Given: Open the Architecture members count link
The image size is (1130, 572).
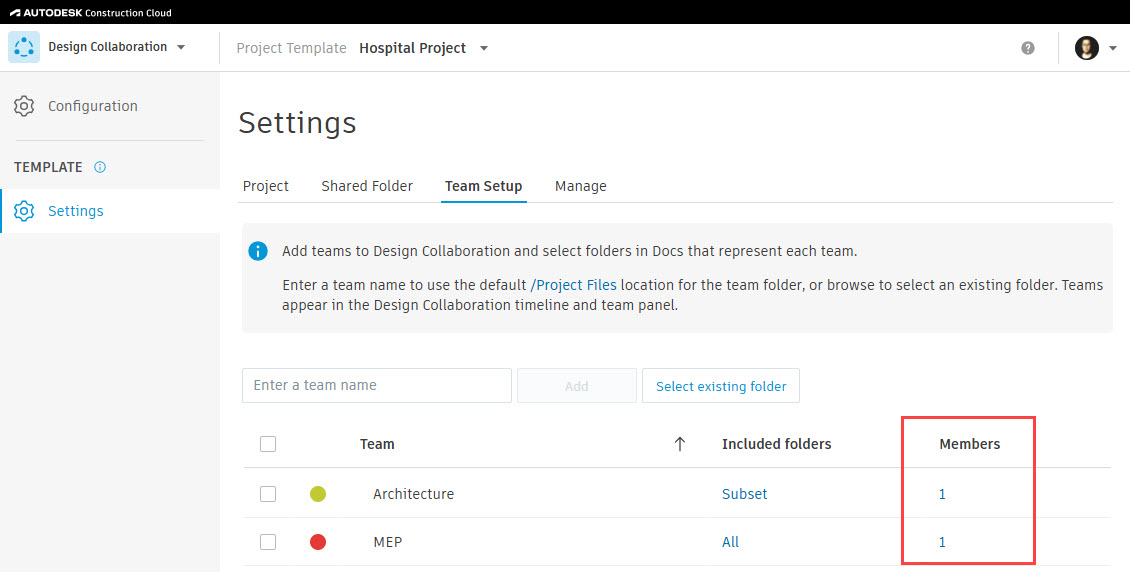Looking at the screenshot, I should [942, 493].
